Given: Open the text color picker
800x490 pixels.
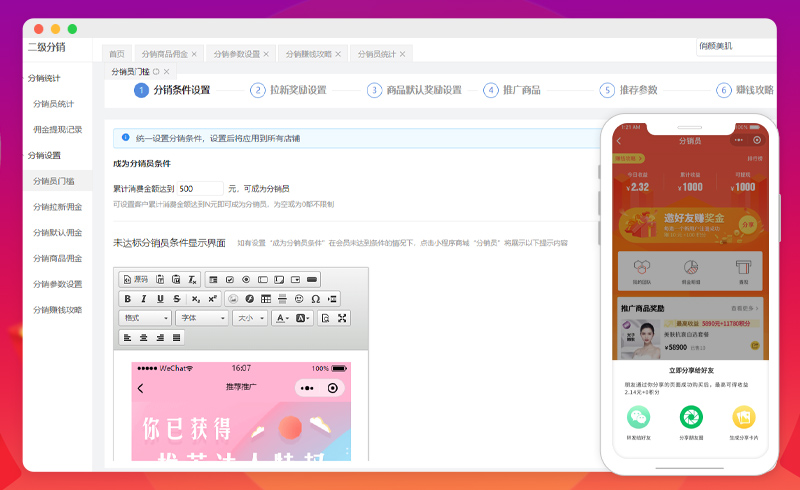Looking at the screenshot, I should (x=281, y=318).
